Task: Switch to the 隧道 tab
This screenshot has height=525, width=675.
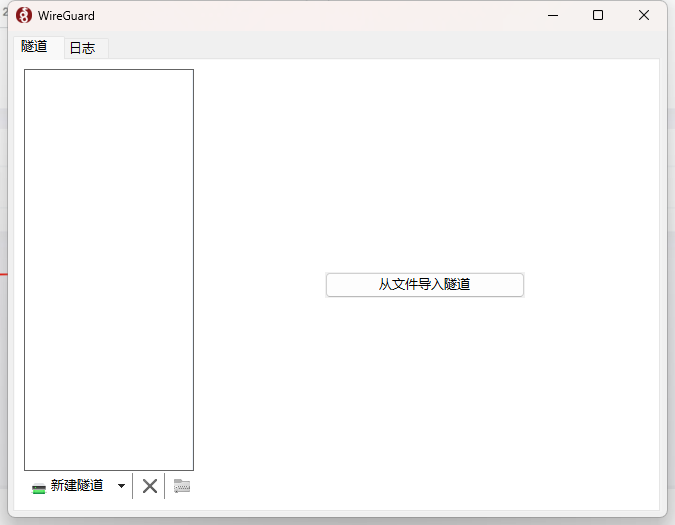Action: (38, 46)
